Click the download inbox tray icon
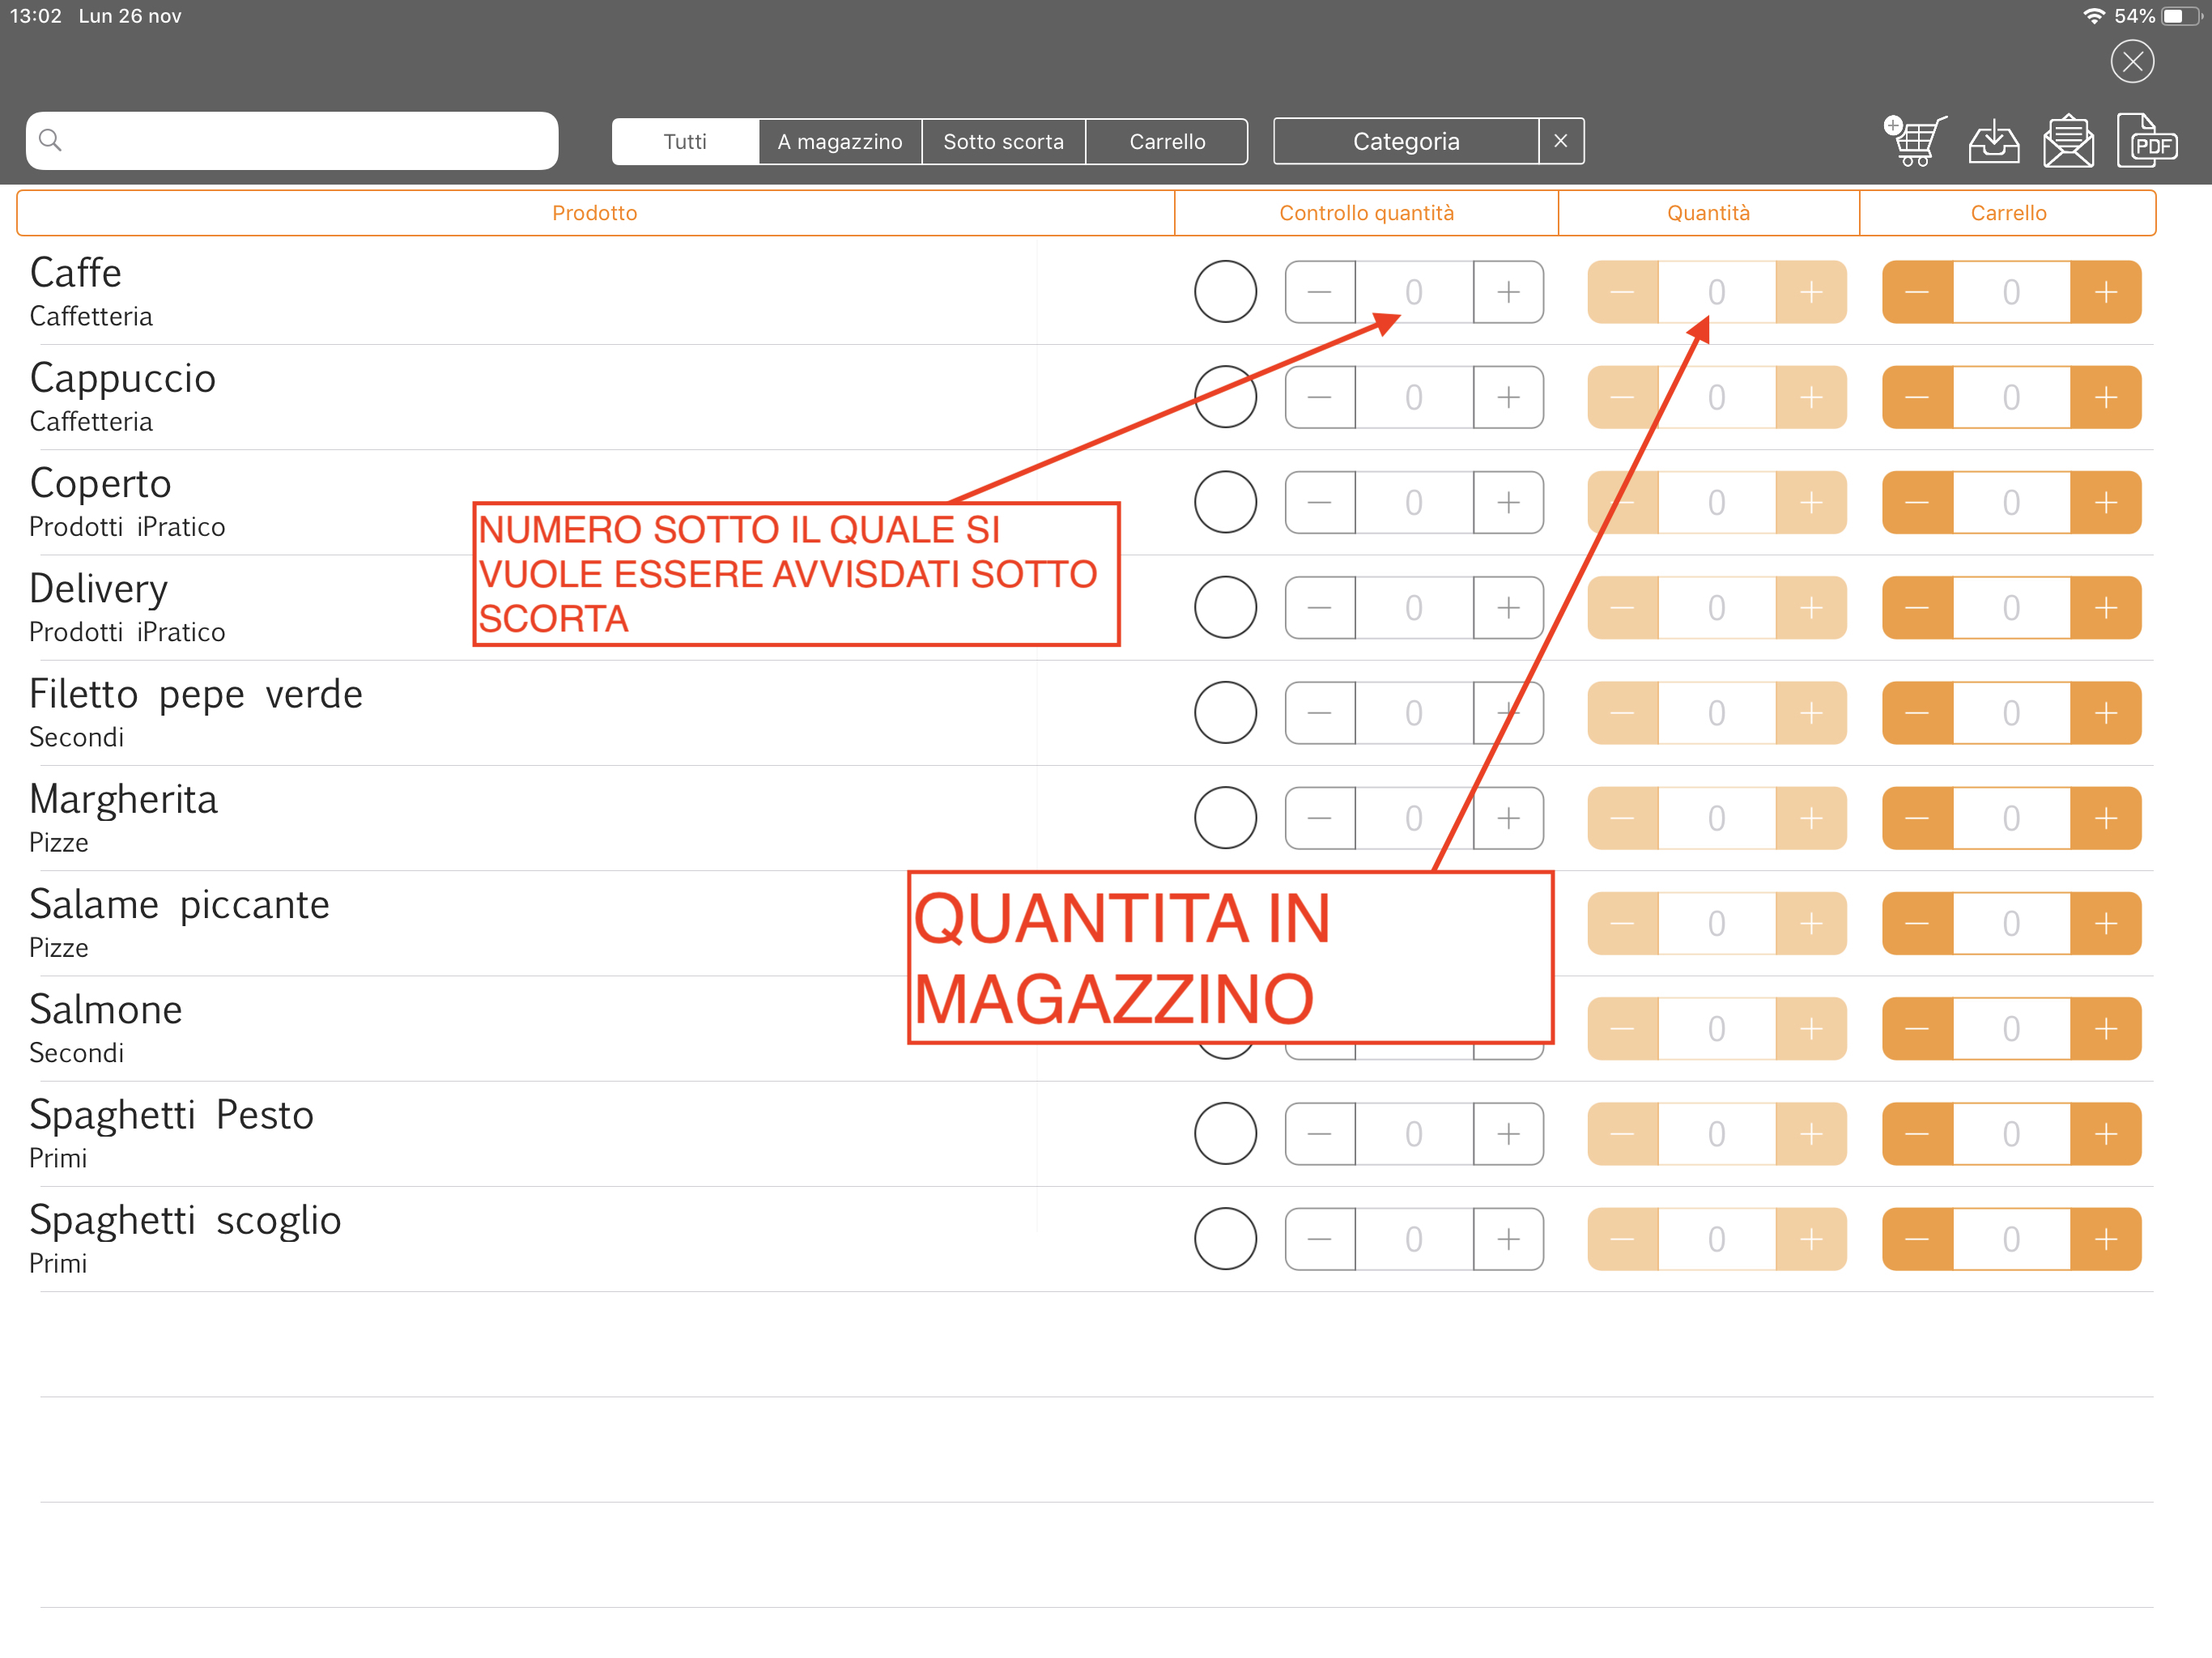Viewport: 2212px width, 1658px height. [x=1993, y=141]
